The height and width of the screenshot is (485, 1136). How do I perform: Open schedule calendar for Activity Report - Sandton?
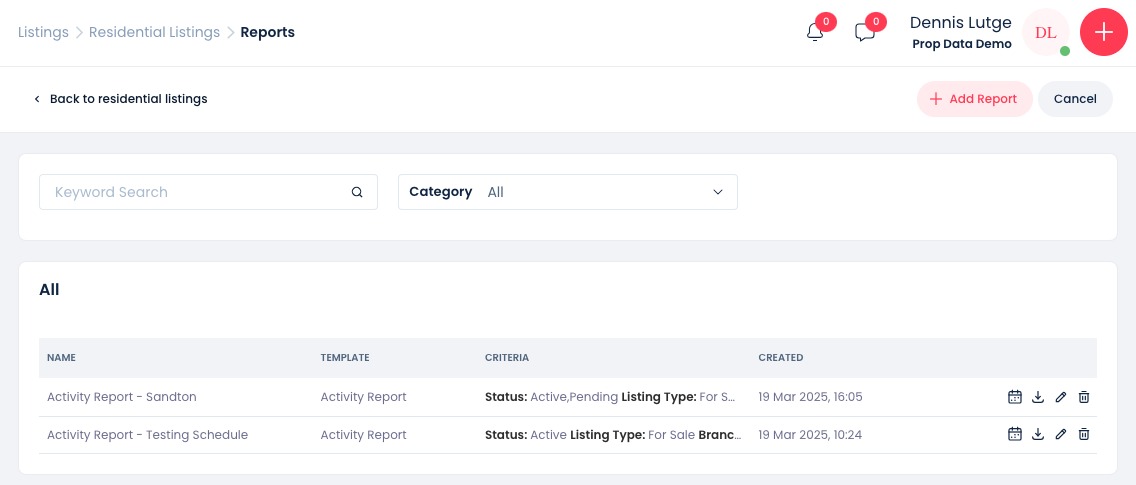pos(1015,397)
